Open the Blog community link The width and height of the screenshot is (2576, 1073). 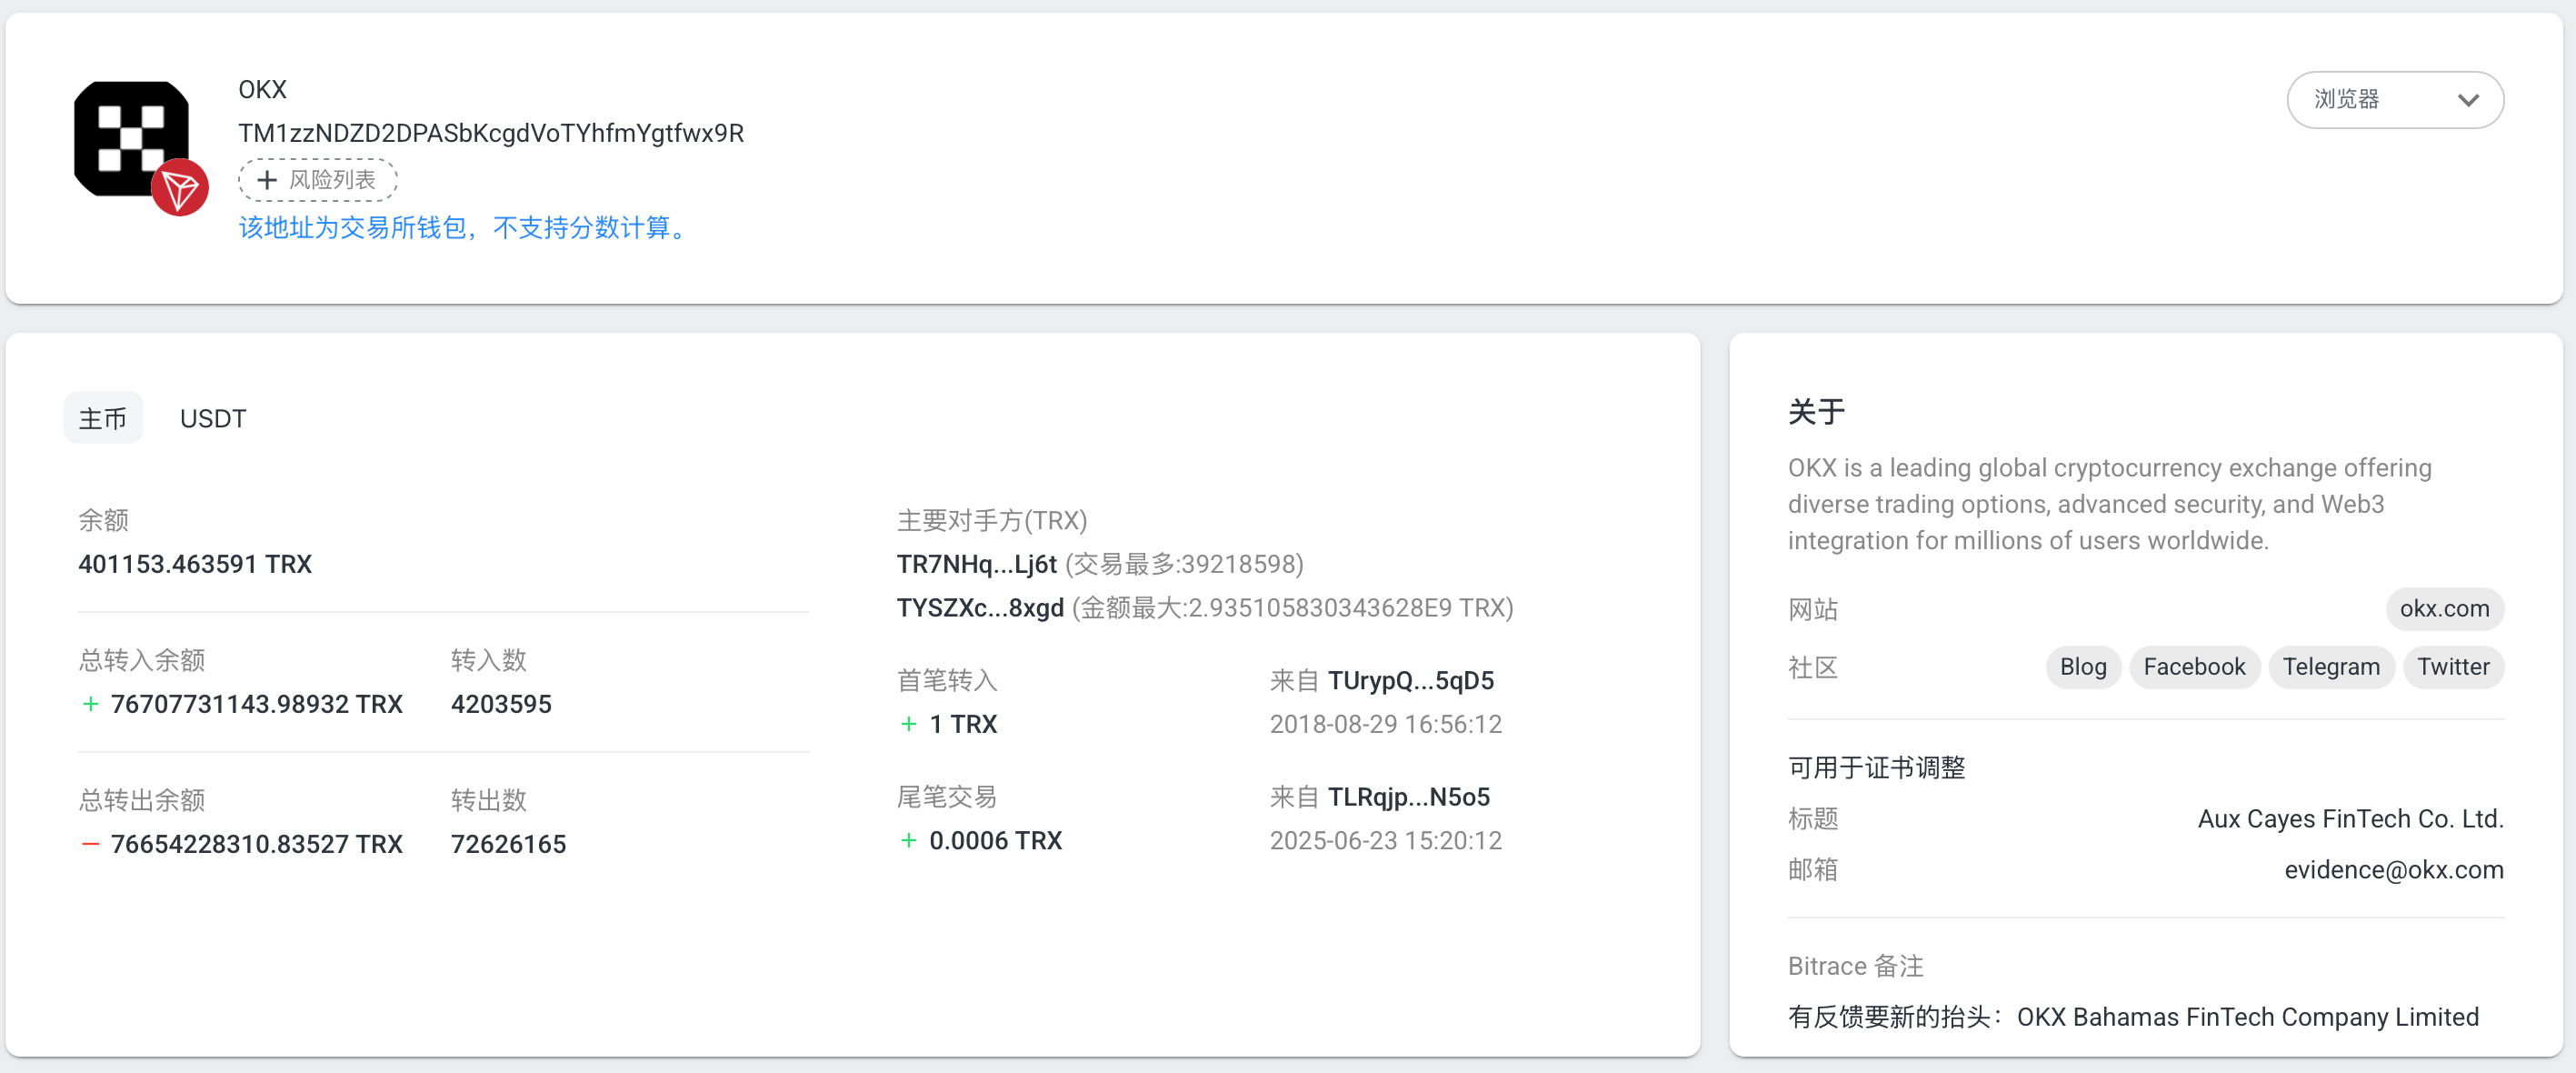[x=2082, y=667]
